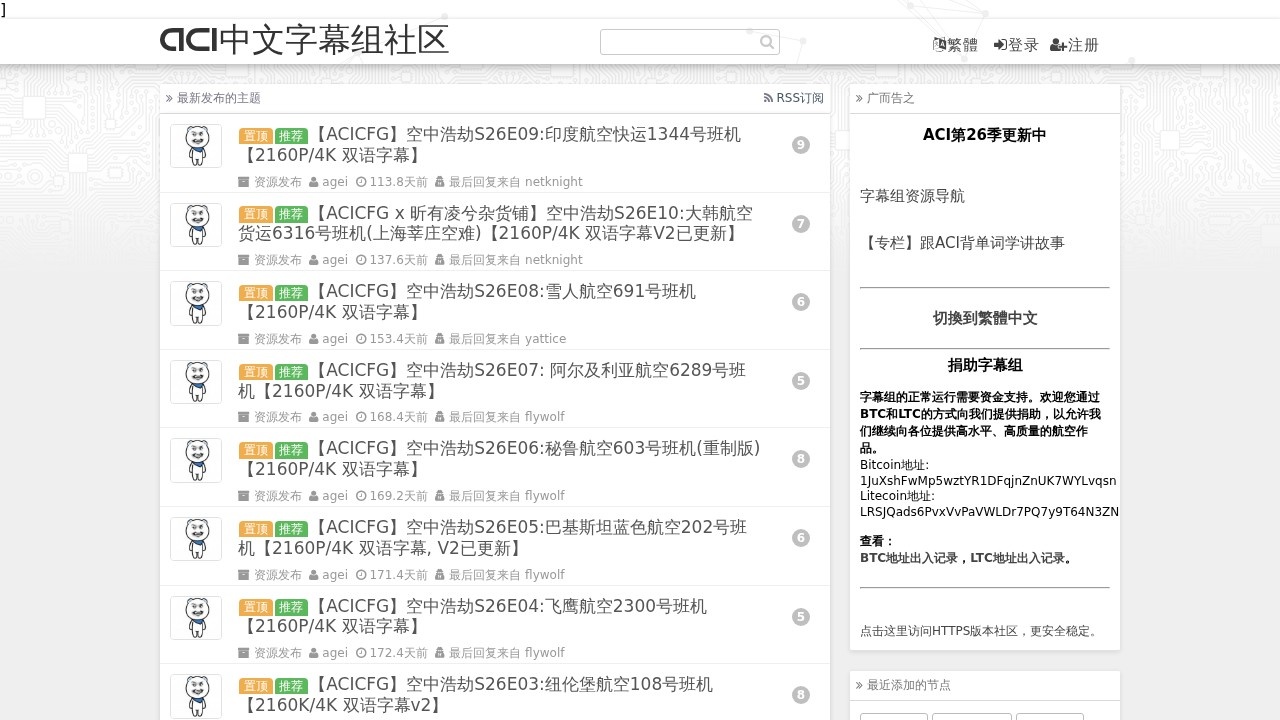Click reply count 9 on S26E09
1280x720 pixels.
point(801,145)
